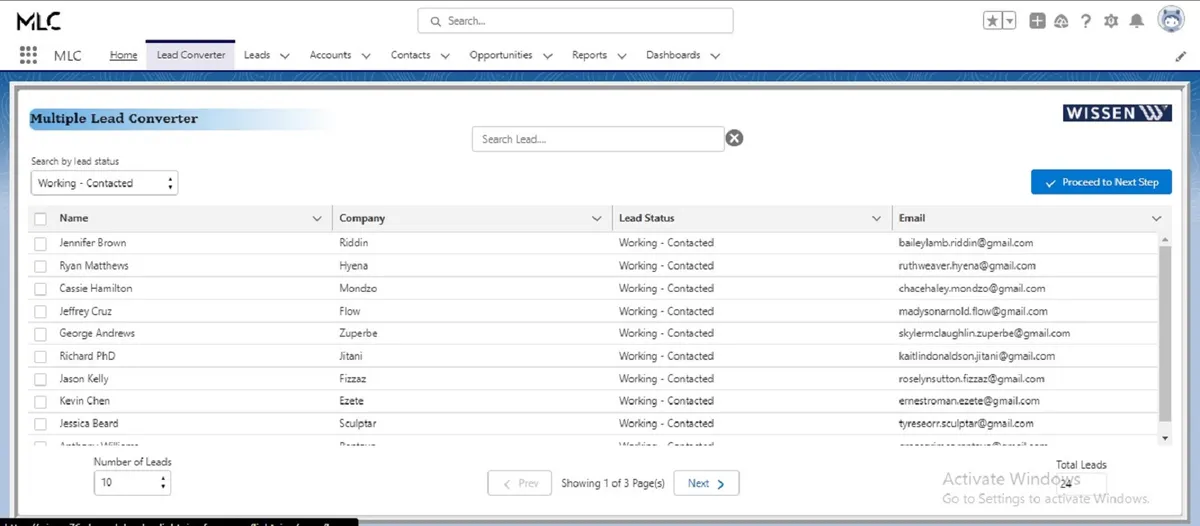Expand the Email column menu chevron
The height and width of the screenshot is (526, 1200).
click(x=1157, y=218)
